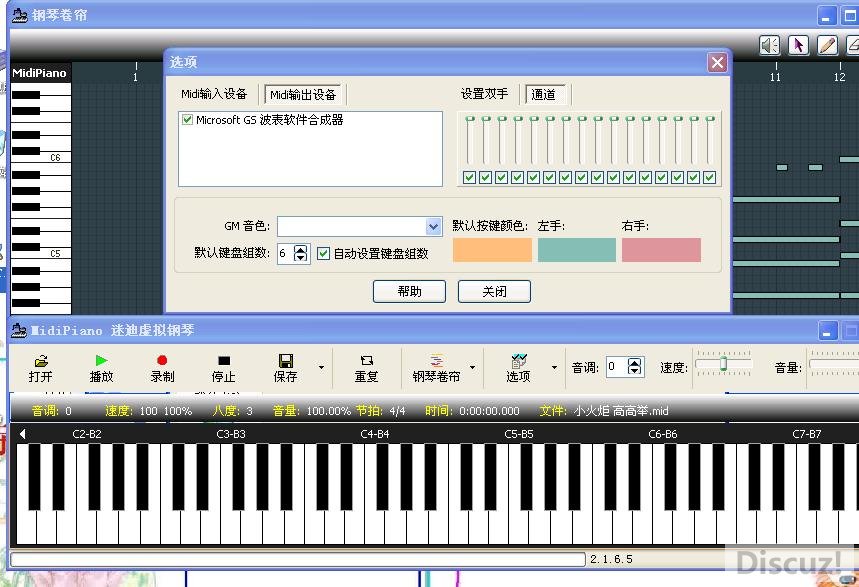Click measure 11 marker on Piano Roll ruler
Screen dimensions: 859x587
(775, 76)
